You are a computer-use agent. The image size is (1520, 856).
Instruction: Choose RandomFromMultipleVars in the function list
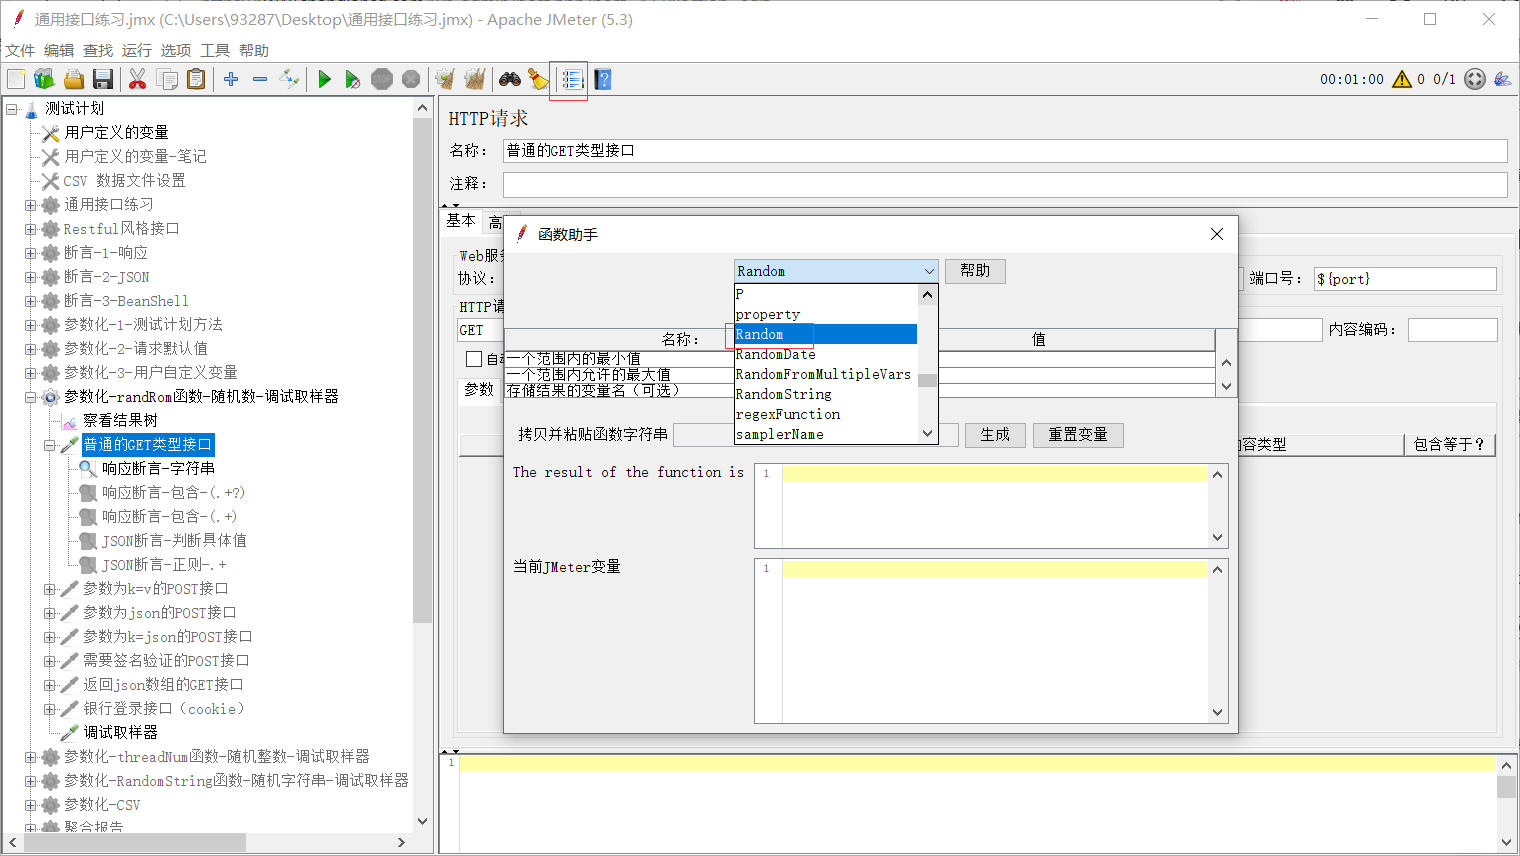(x=826, y=375)
